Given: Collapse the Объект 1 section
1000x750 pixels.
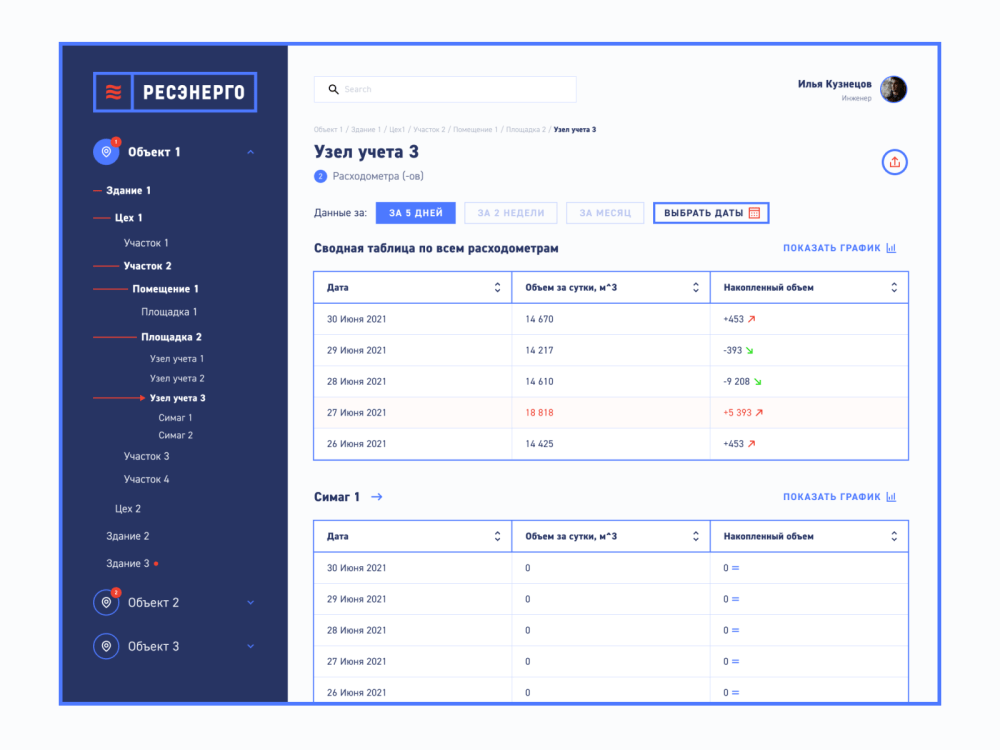Looking at the screenshot, I should pyautogui.click(x=251, y=152).
